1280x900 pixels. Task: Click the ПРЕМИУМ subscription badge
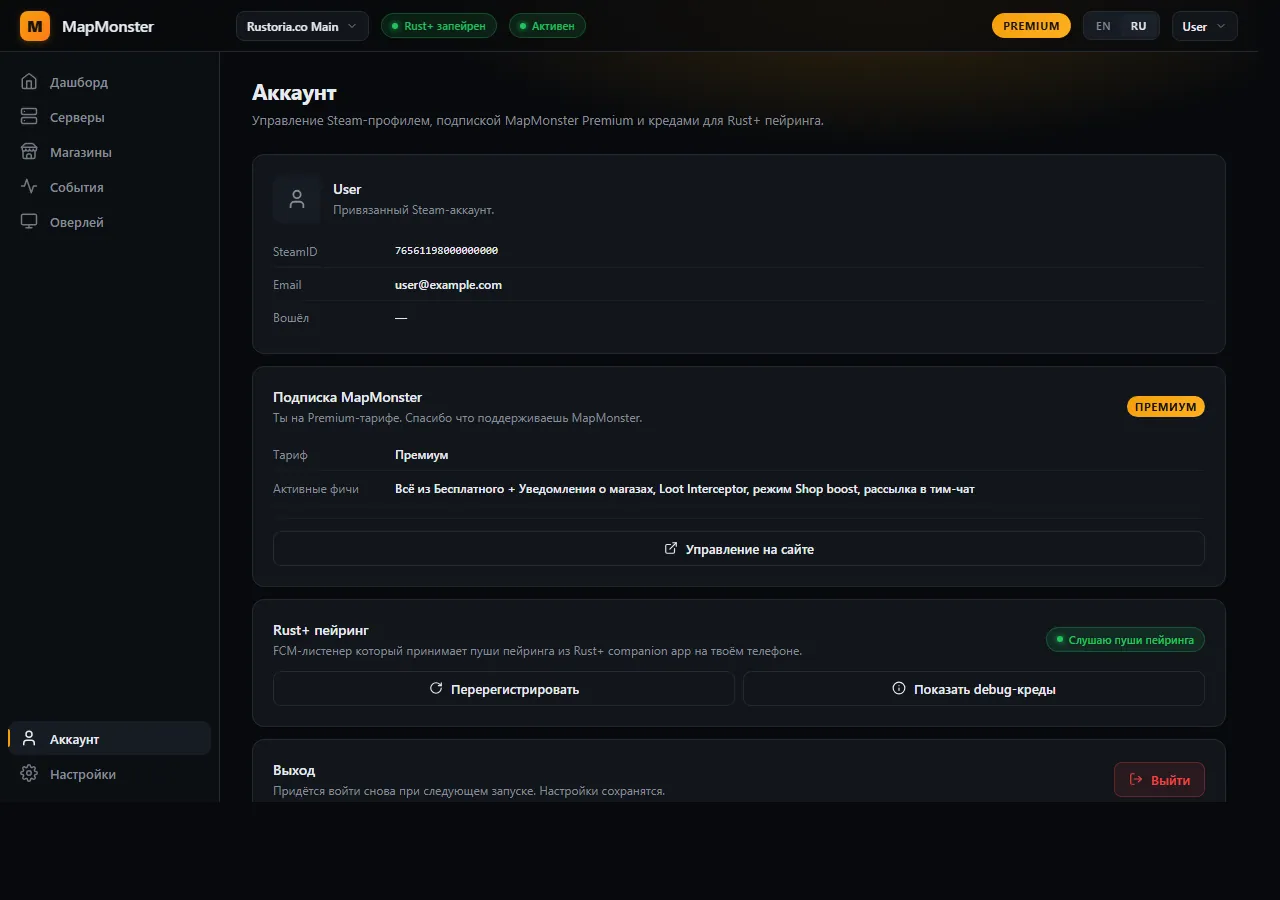tap(1165, 407)
